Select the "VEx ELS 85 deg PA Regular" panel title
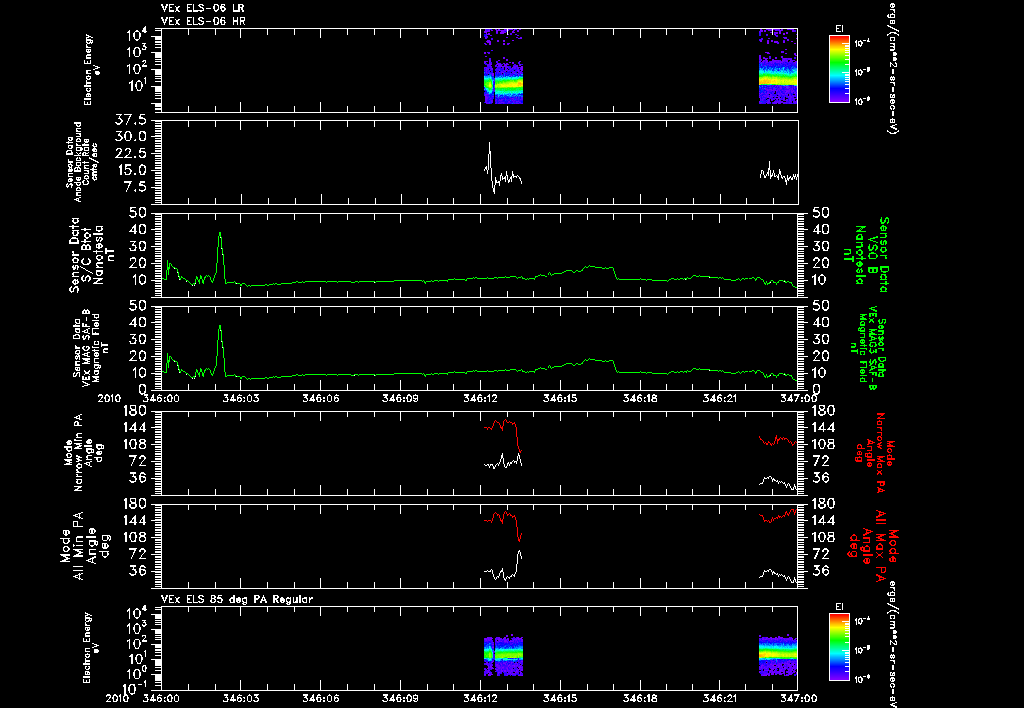This screenshot has width=1024, height=708. click(236, 599)
